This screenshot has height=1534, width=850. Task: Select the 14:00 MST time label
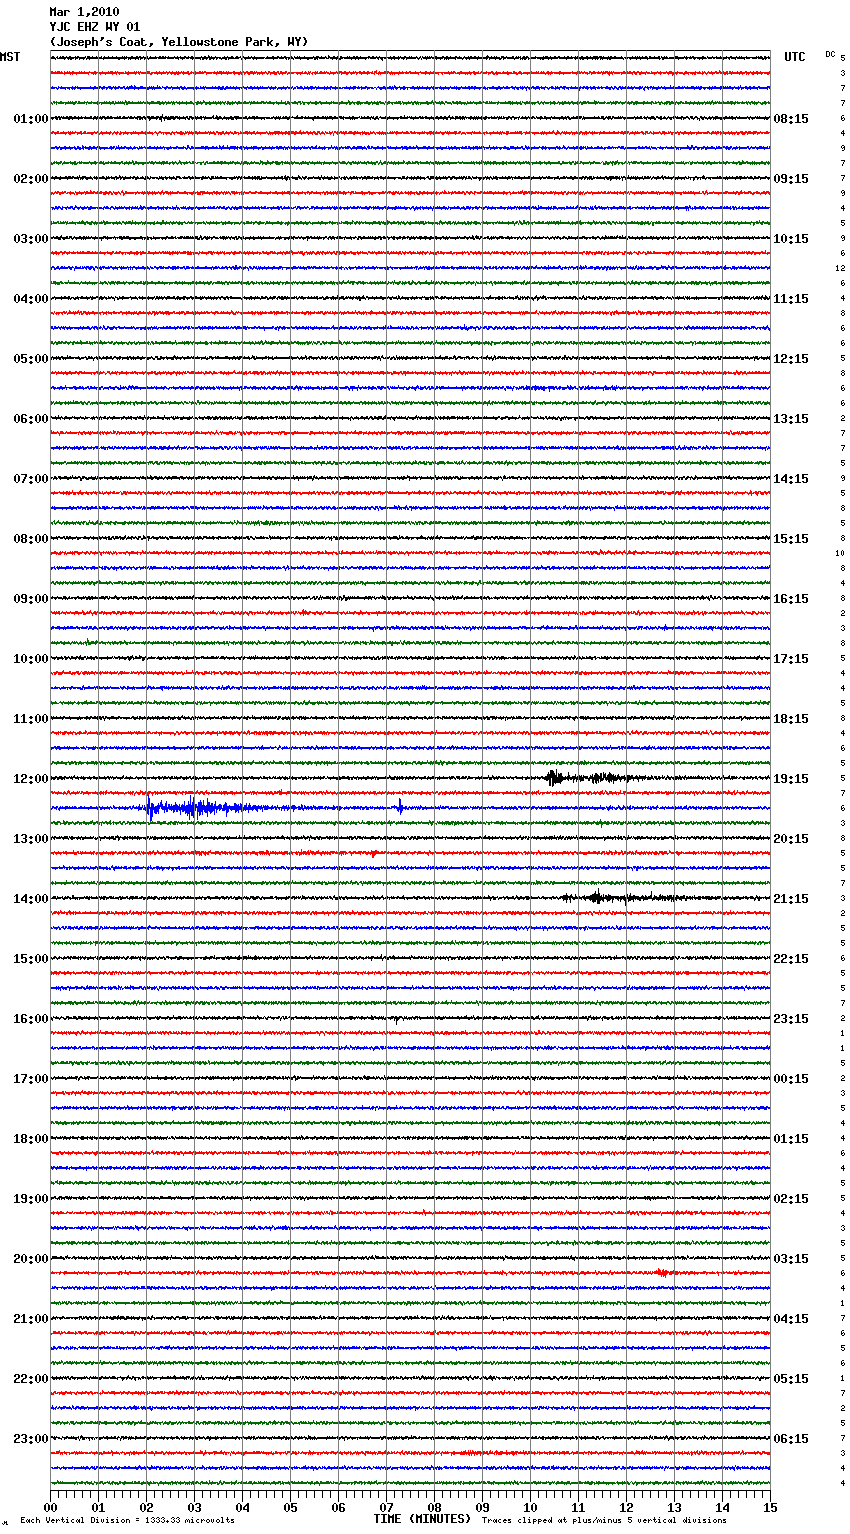click(31, 899)
